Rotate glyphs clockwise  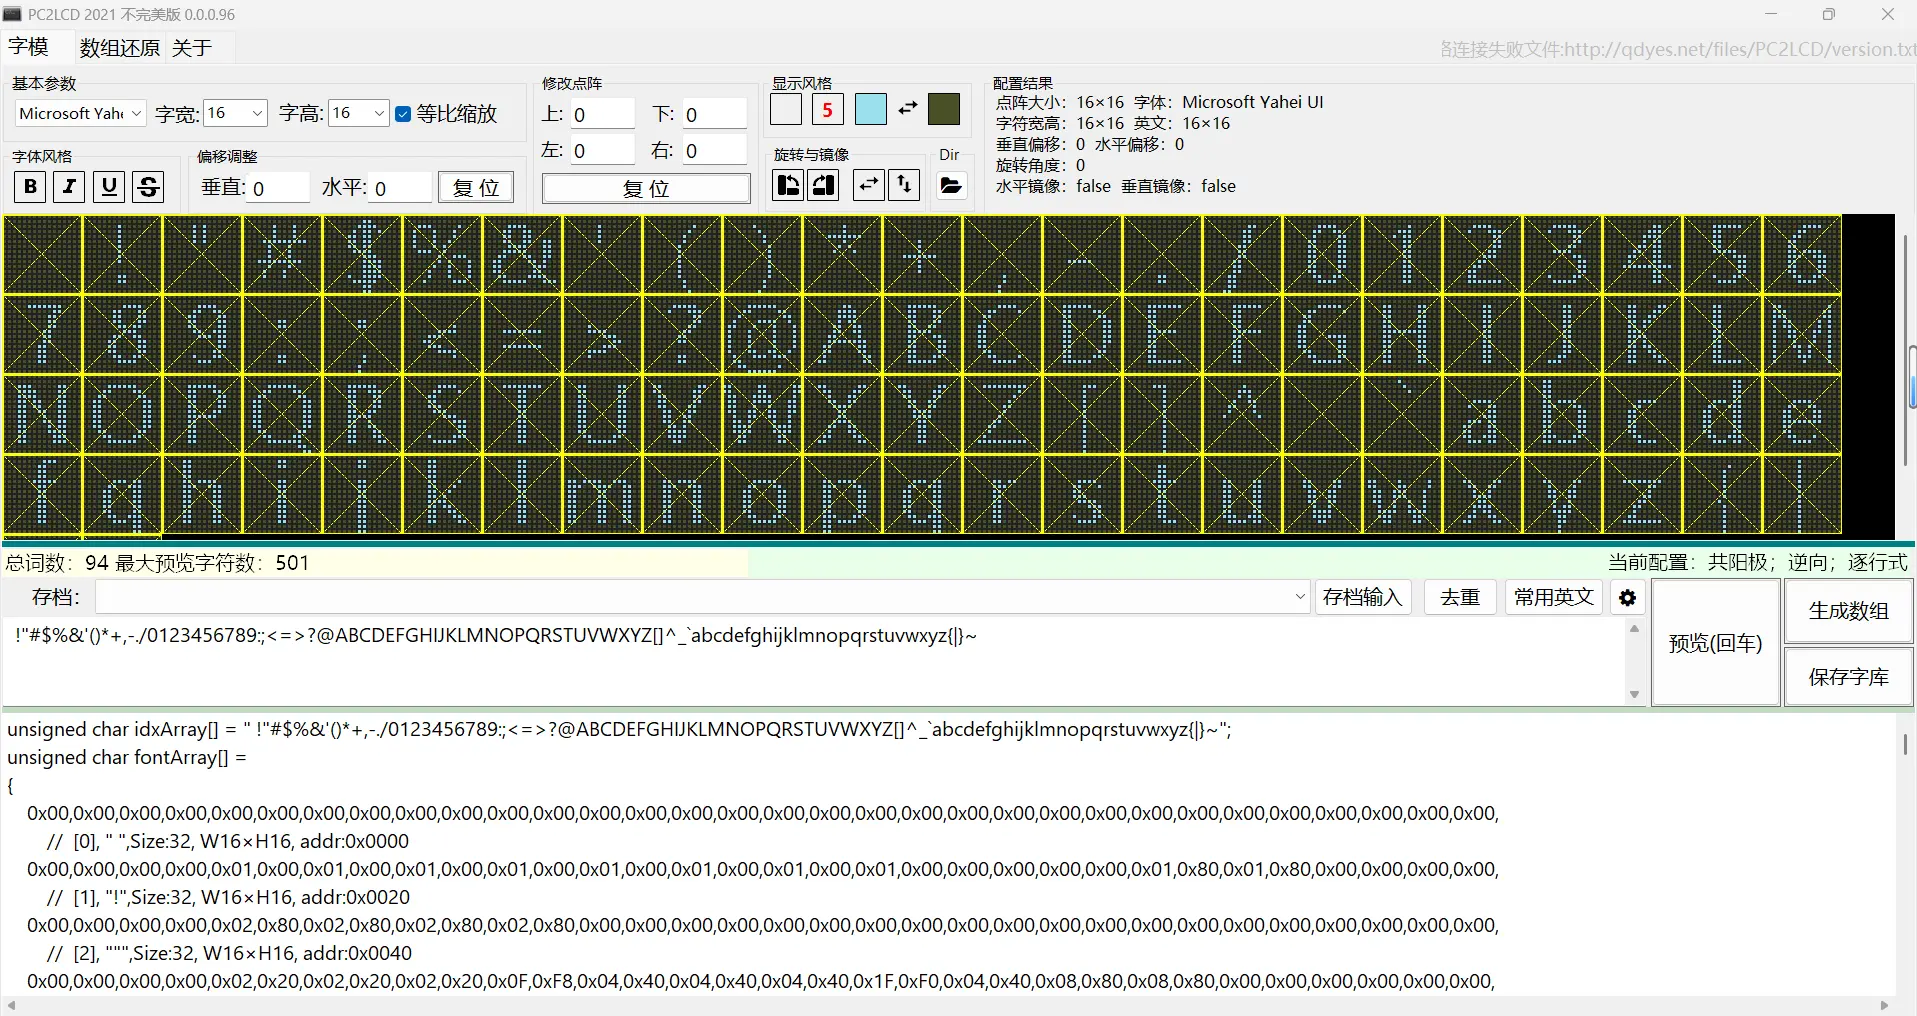(x=824, y=185)
